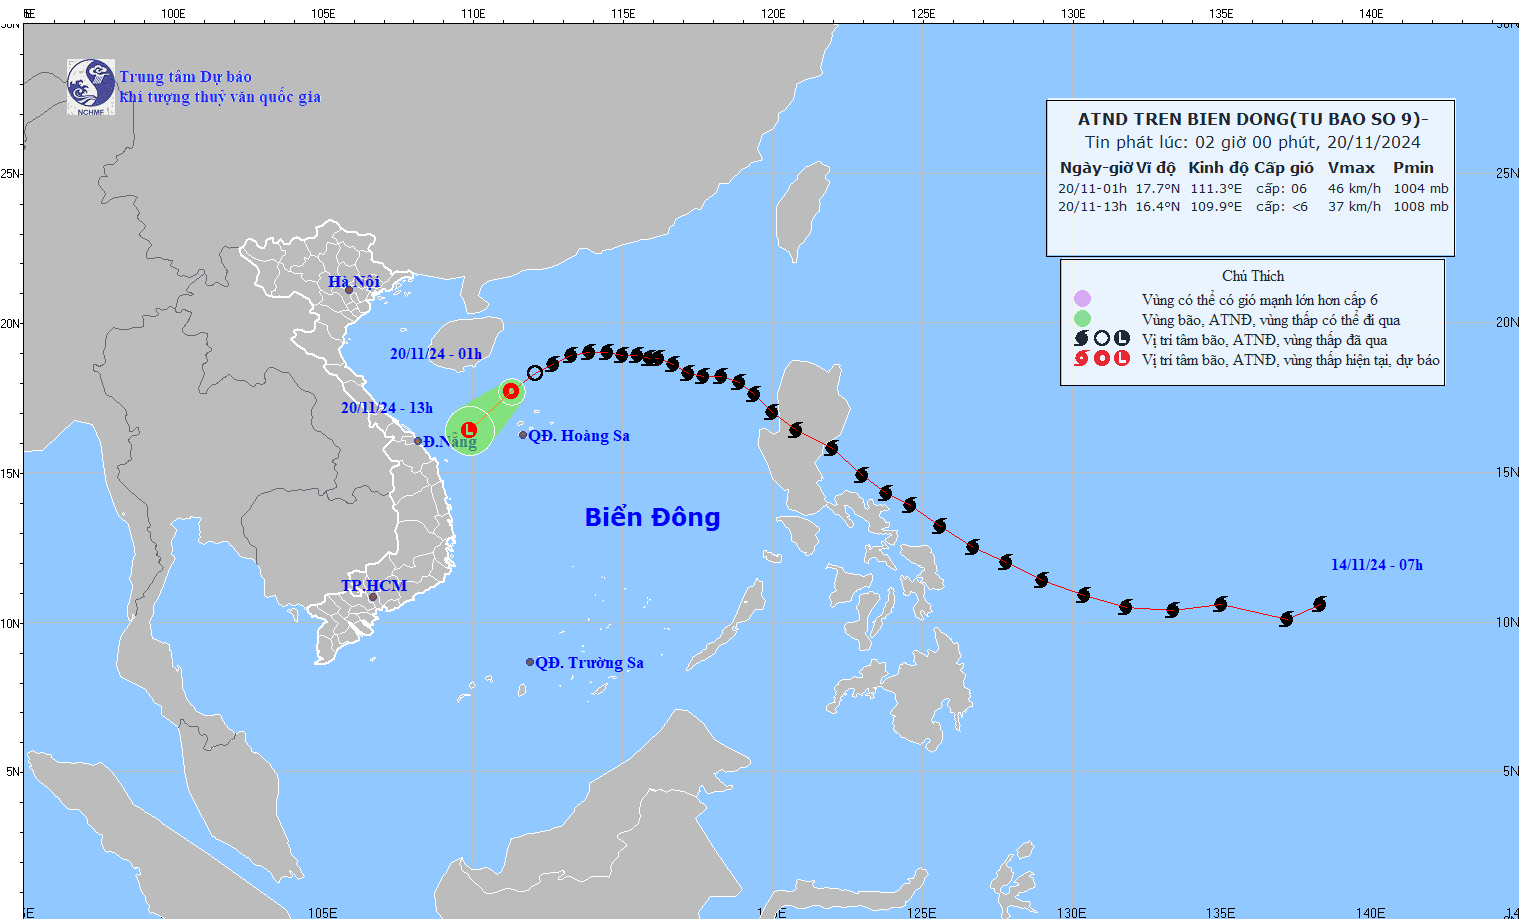Viewport: 1519px width, 919px height.
Task: Select the red storm marker for 20/11/24 - 01h
Action: click(x=511, y=390)
